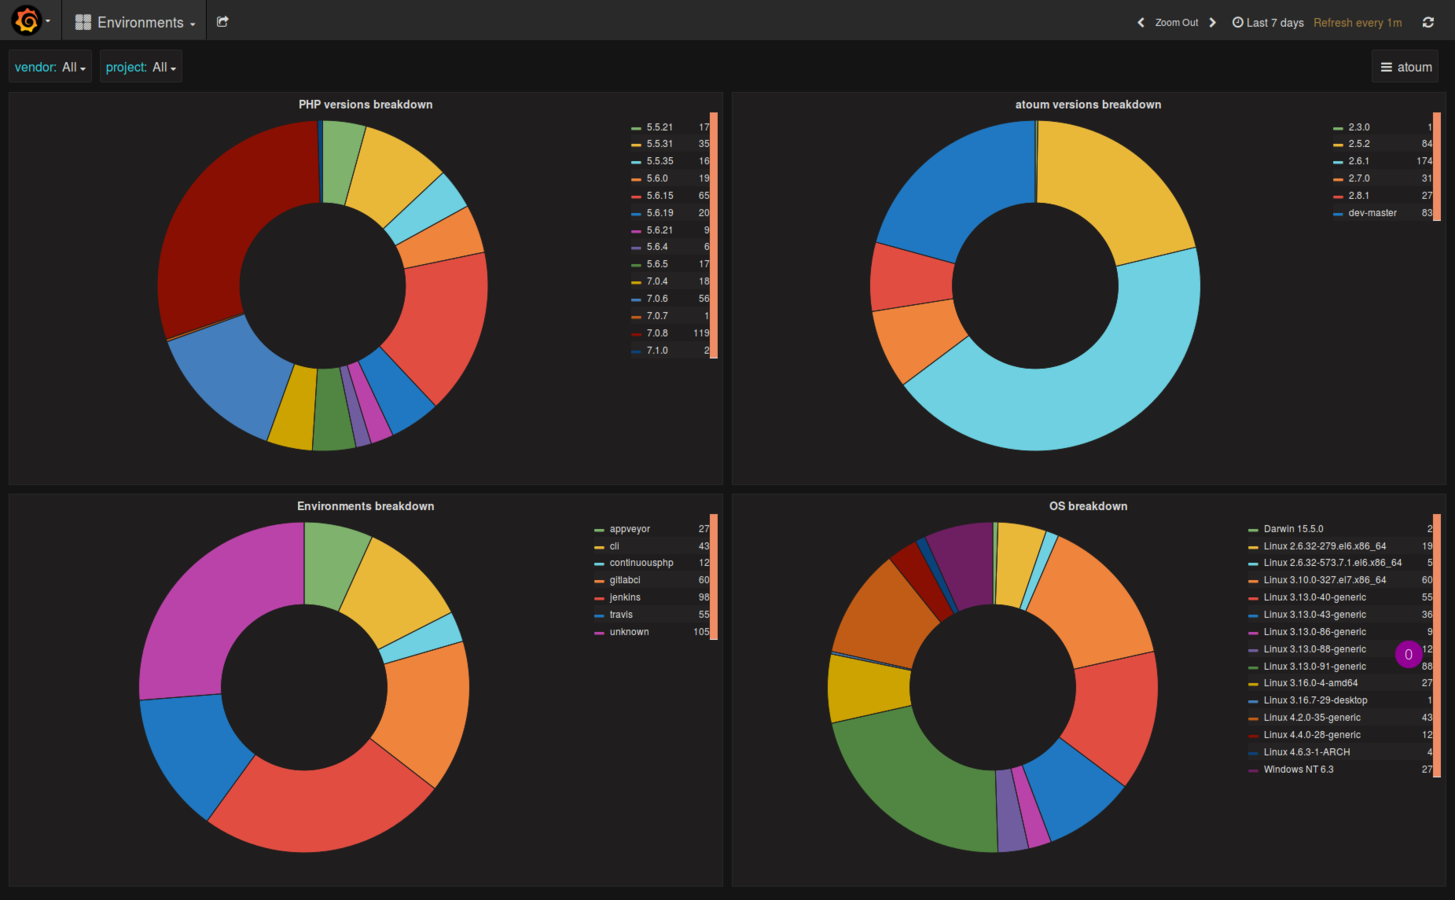1455x900 pixels.
Task: Click the dashboard grid icon beside Environments
Action: [x=83, y=22]
